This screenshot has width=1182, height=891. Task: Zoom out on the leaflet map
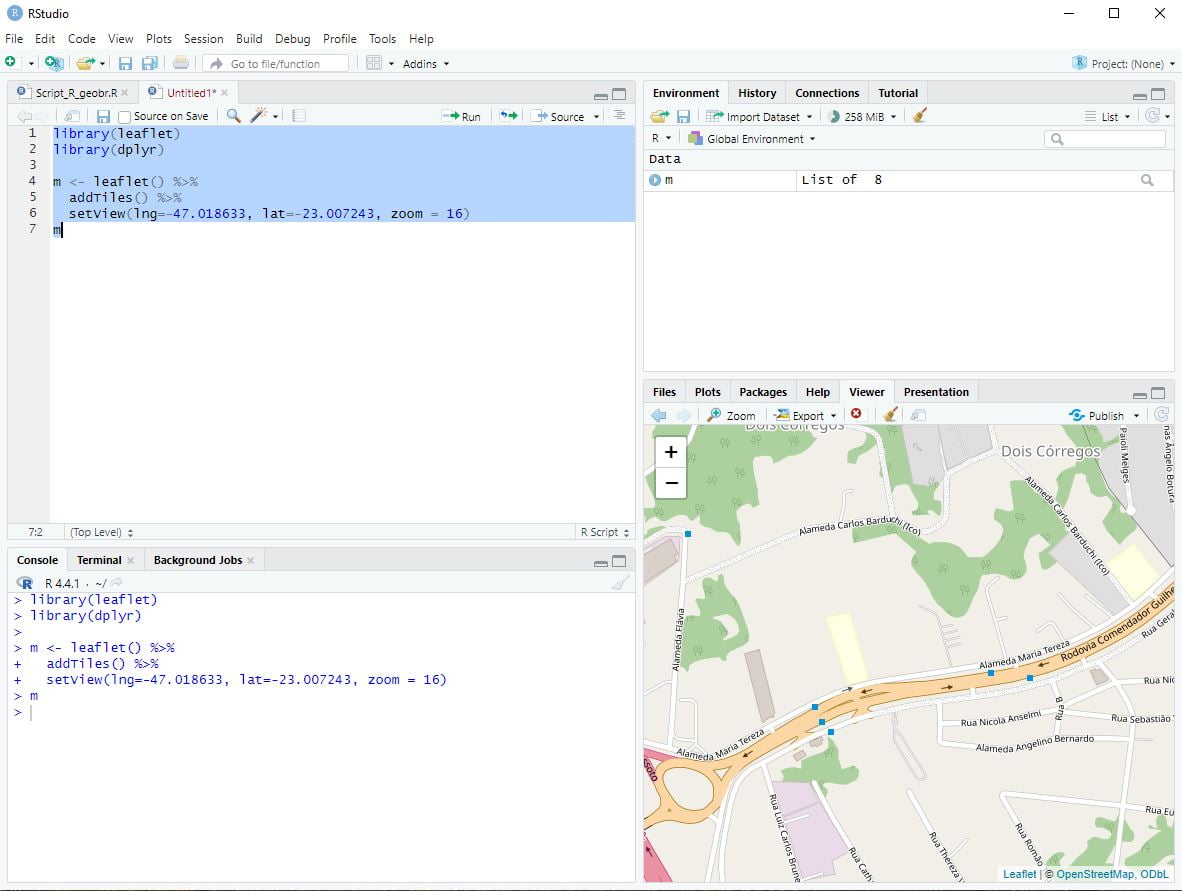pos(671,483)
